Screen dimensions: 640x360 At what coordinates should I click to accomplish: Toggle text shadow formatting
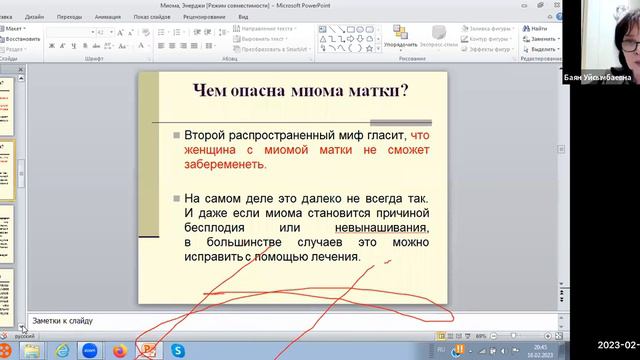pos(85,46)
